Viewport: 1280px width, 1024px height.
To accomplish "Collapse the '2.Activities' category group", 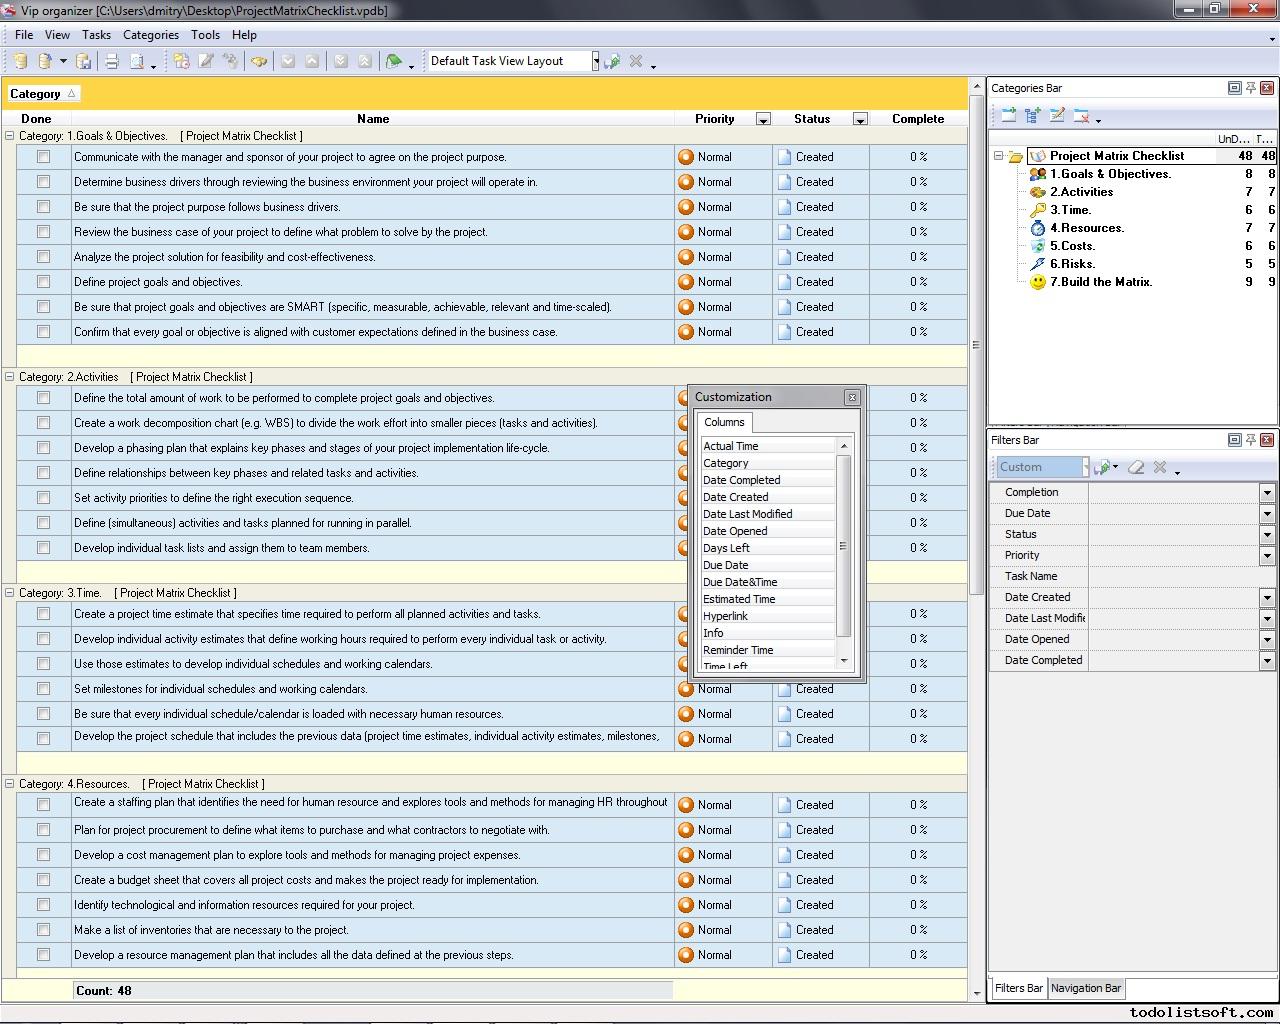I will pos(10,377).
